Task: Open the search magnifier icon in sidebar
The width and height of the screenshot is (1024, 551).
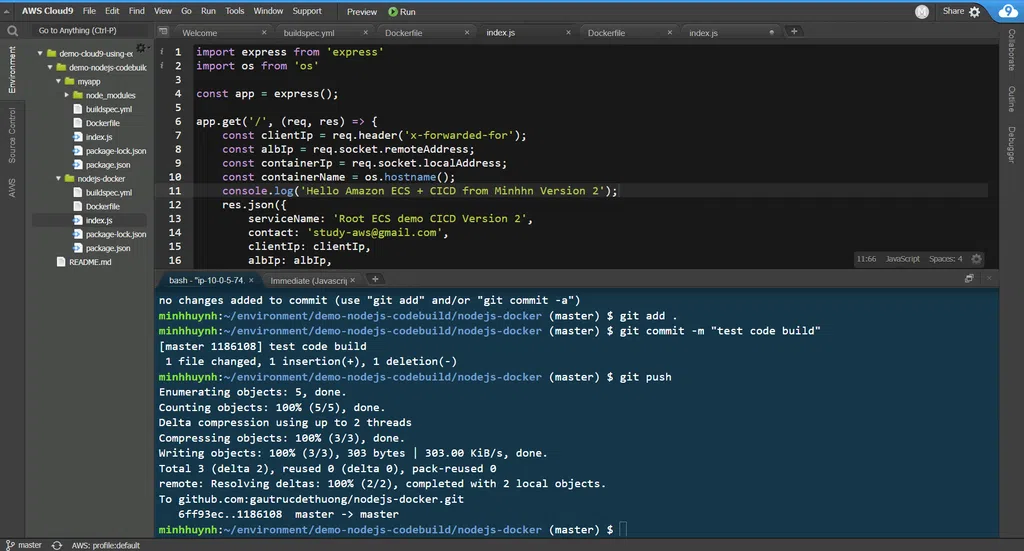Action: coord(12,31)
